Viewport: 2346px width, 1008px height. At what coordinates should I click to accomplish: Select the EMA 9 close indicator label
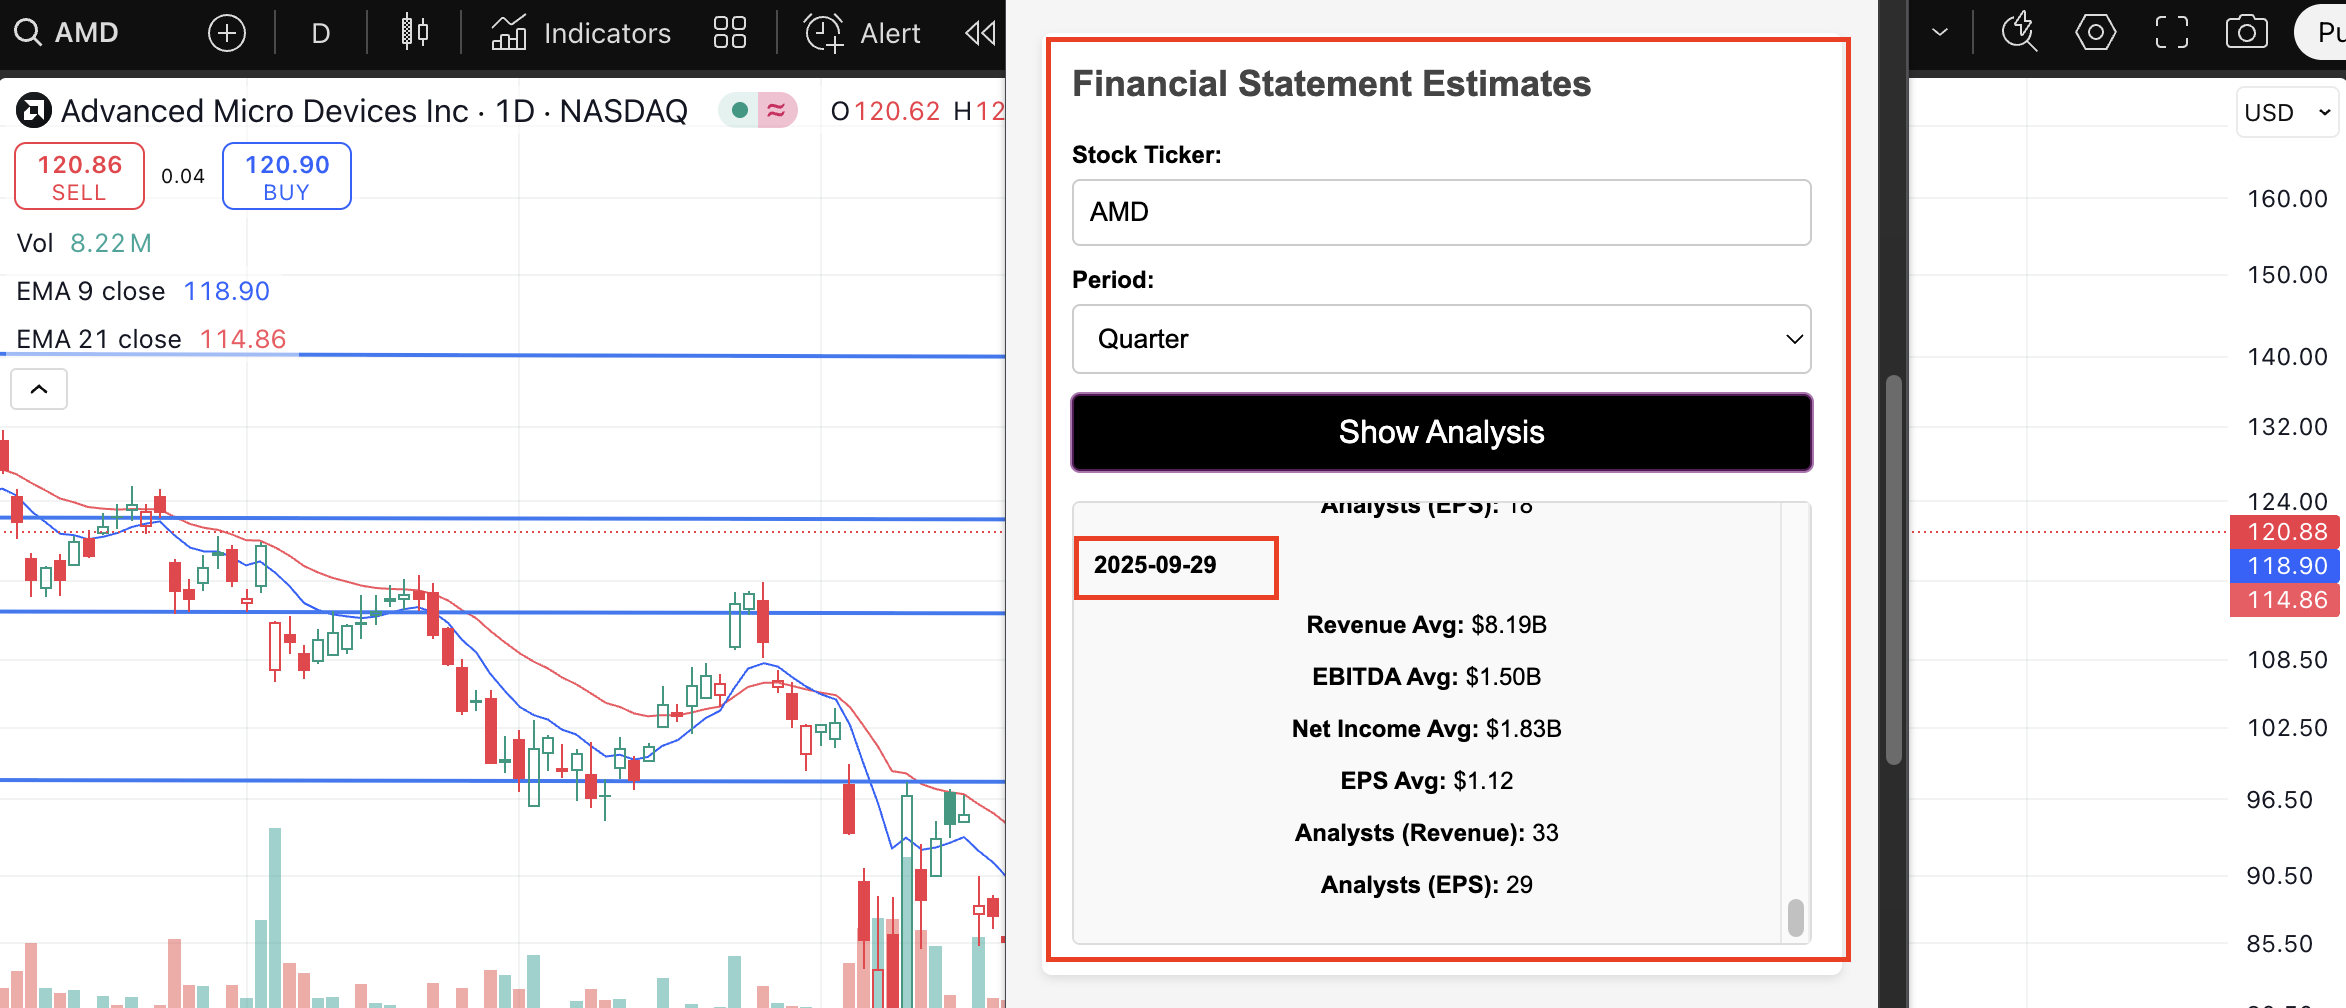point(91,291)
